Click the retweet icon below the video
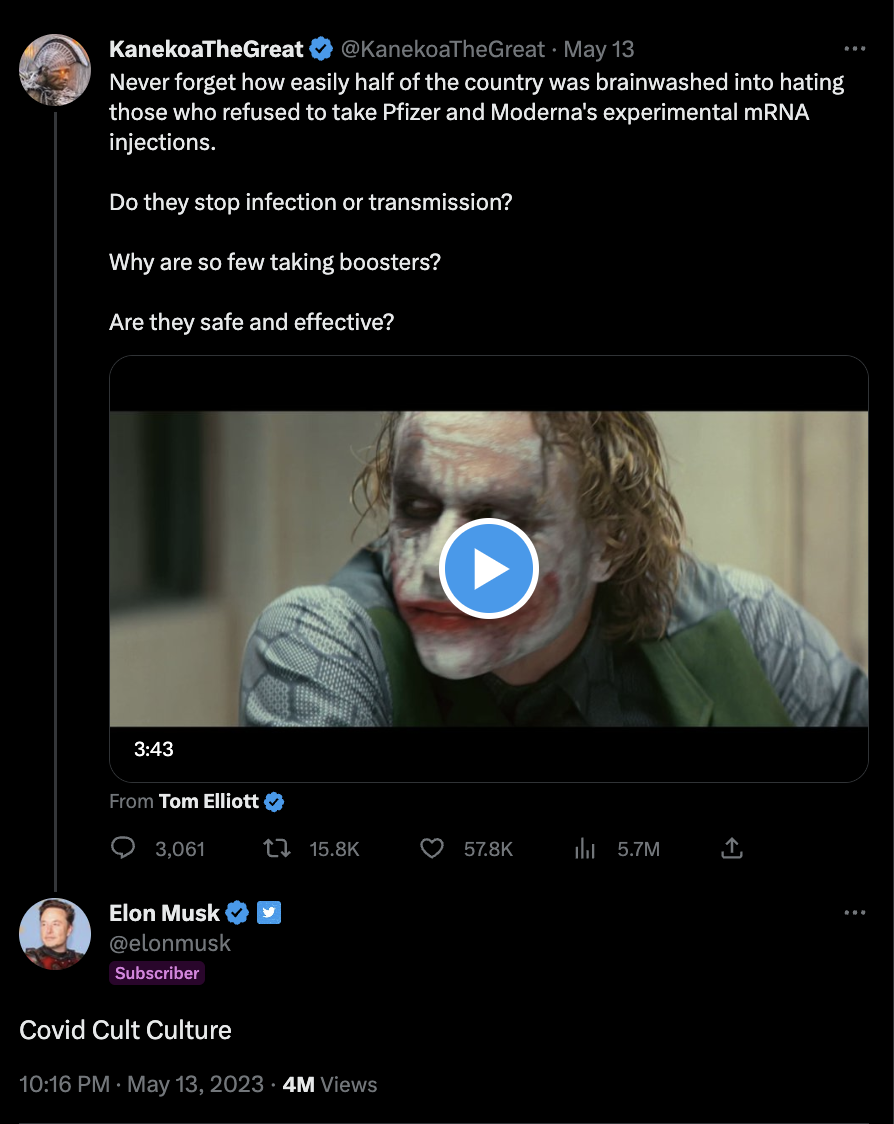Image resolution: width=894 pixels, height=1124 pixels. click(x=277, y=848)
